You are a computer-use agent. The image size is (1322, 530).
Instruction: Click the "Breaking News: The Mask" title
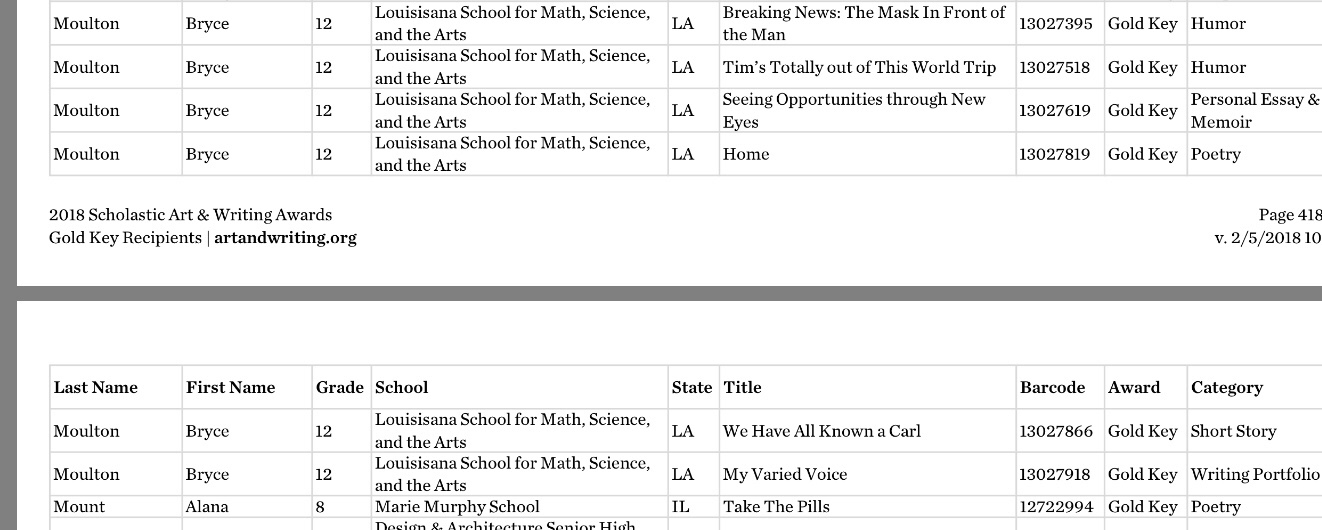863,23
